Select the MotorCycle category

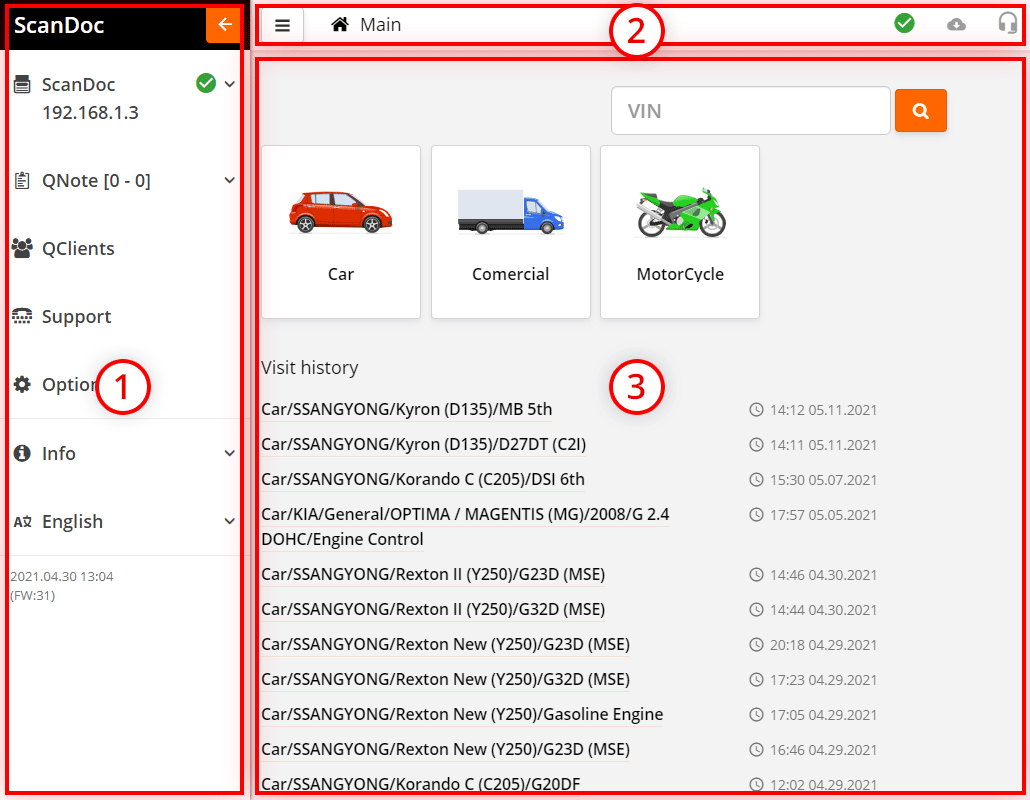(x=680, y=232)
